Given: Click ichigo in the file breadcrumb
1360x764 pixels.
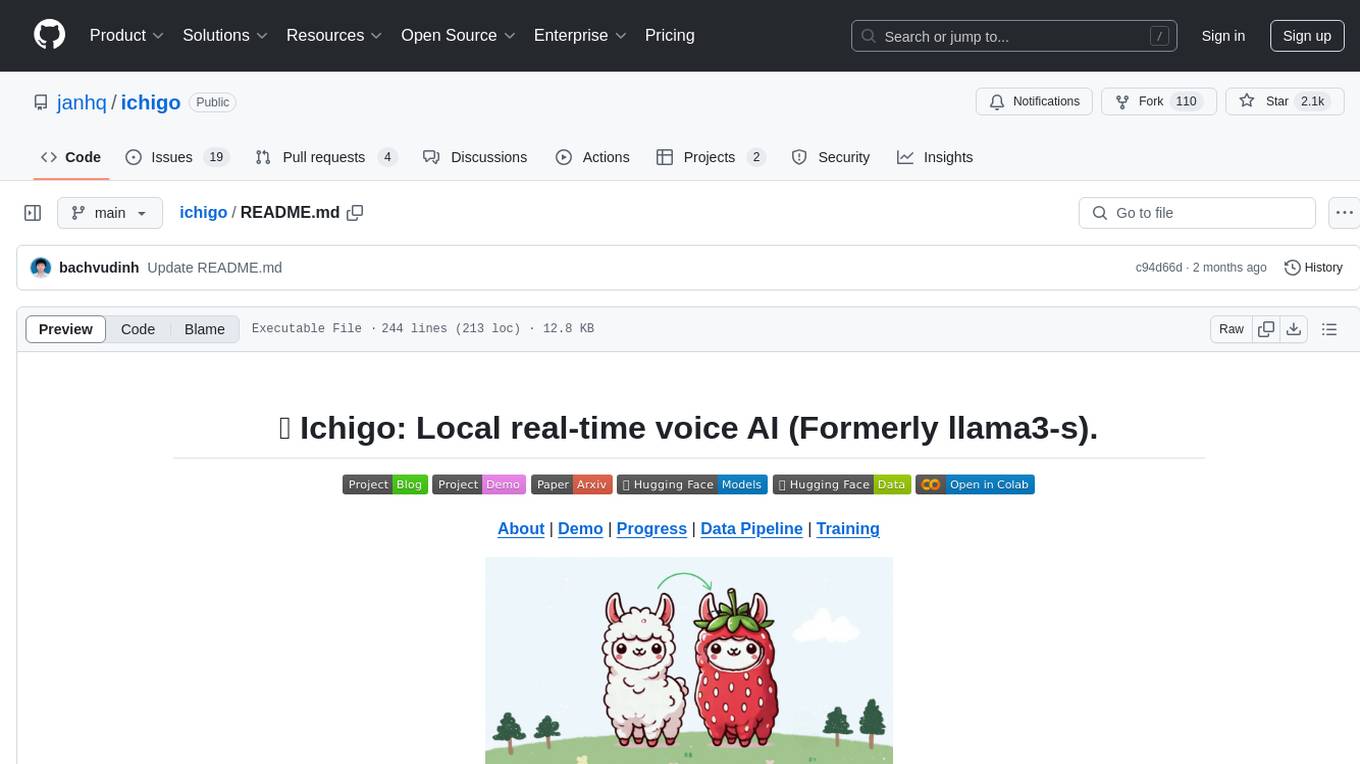Looking at the screenshot, I should 203,212.
